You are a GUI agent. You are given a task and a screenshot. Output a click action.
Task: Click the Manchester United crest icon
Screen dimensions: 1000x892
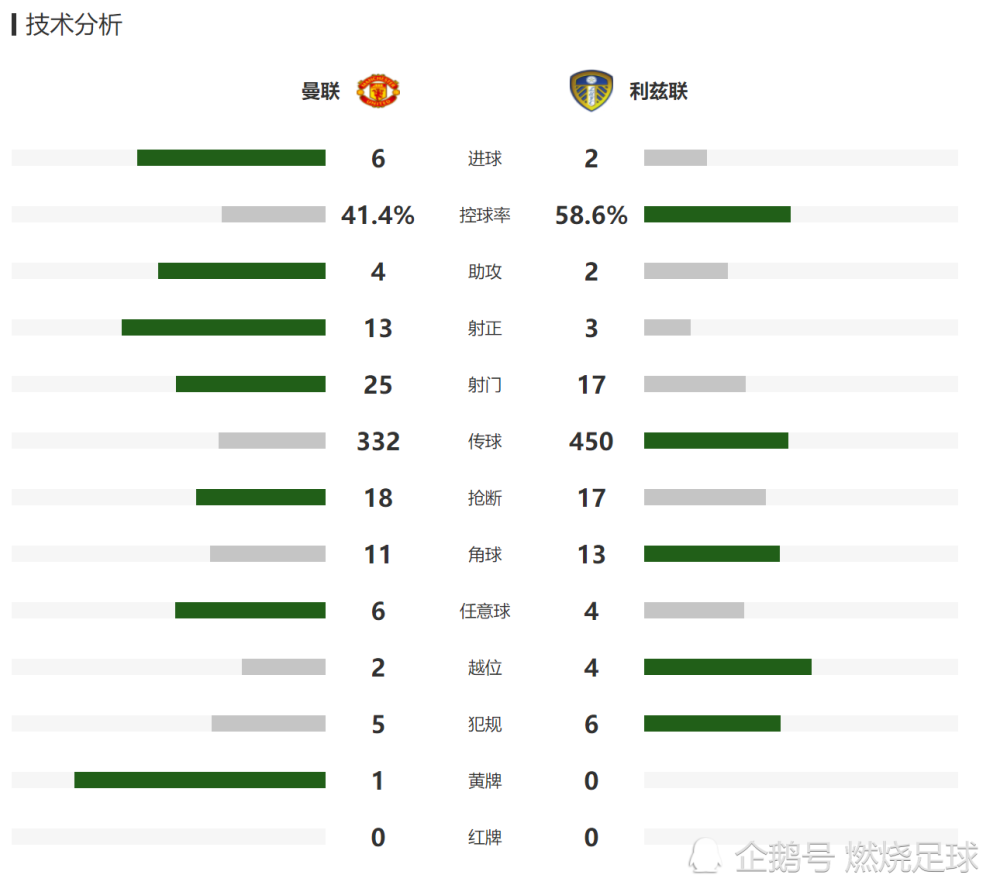(x=378, y=91)
